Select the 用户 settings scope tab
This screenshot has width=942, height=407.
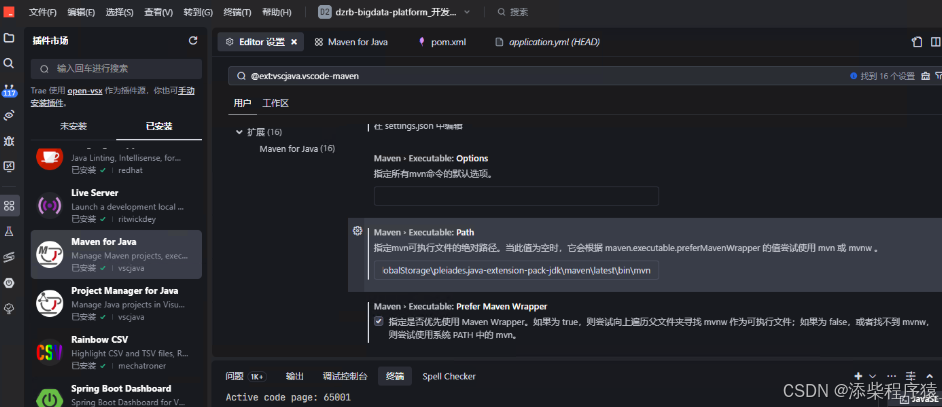click(242, 103)
